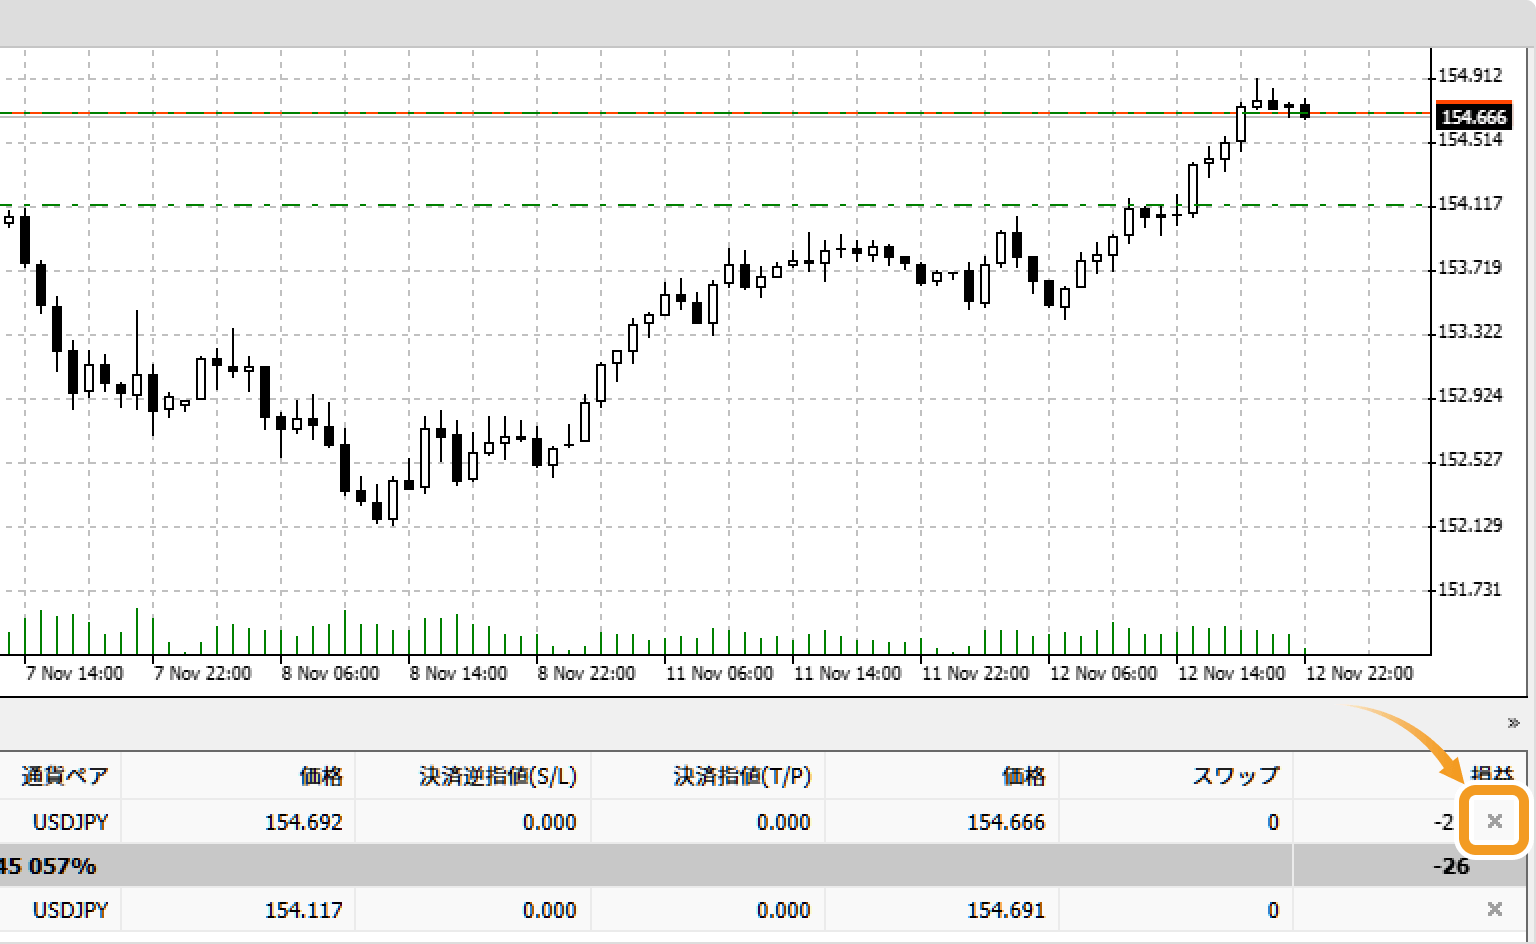Image resolution: width=1536 pixels, height=944 pixels.
Task: Click the 152.129 price axis label
Action: pyautogui.click(x=1470, y=526)
